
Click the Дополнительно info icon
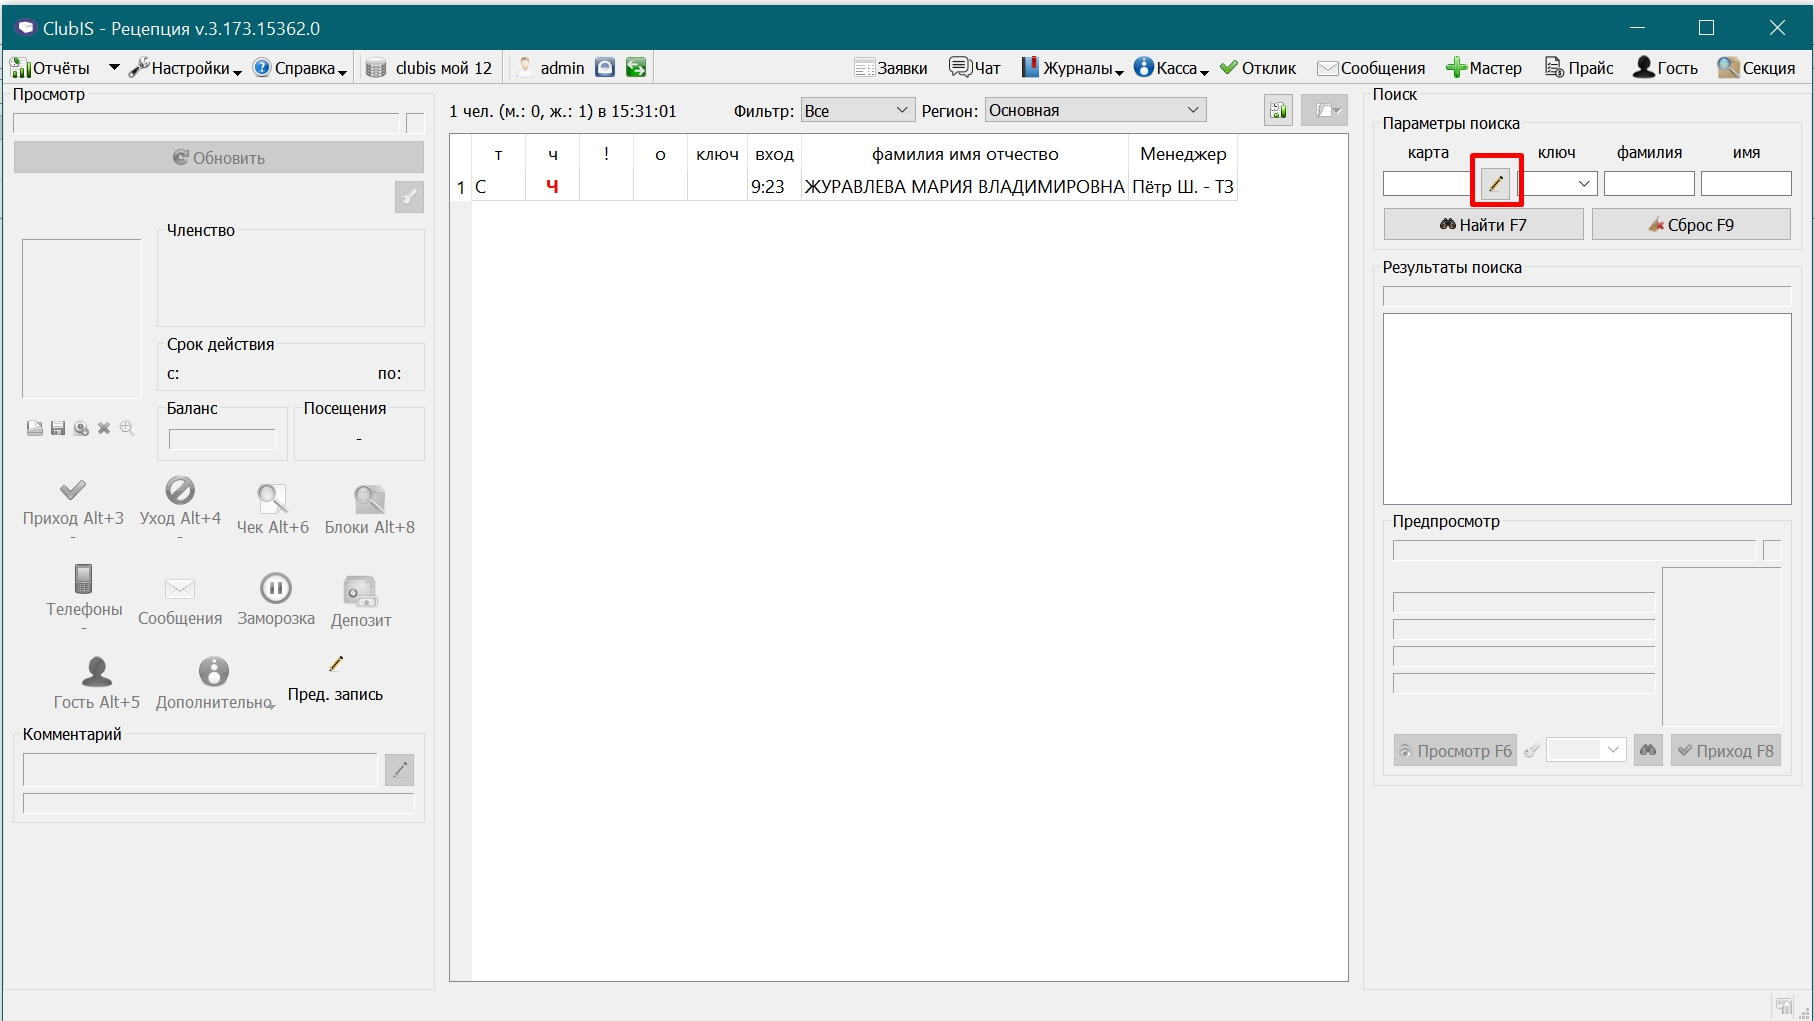click(x=214, y=671)
